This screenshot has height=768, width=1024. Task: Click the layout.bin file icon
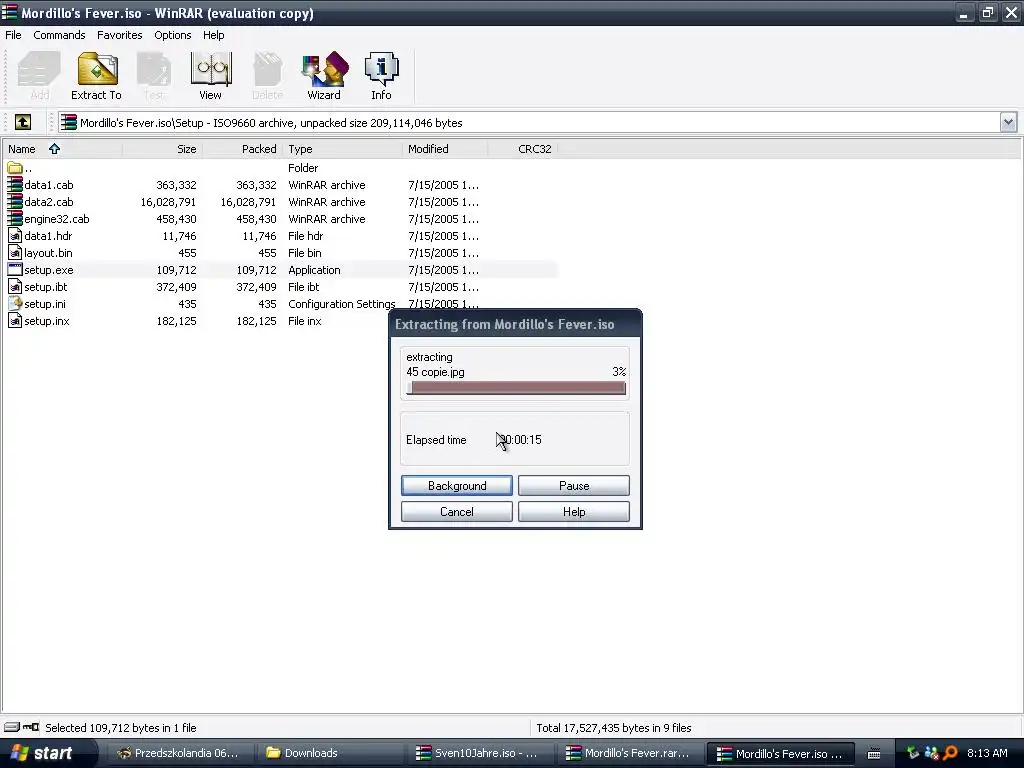pos(15,253)
